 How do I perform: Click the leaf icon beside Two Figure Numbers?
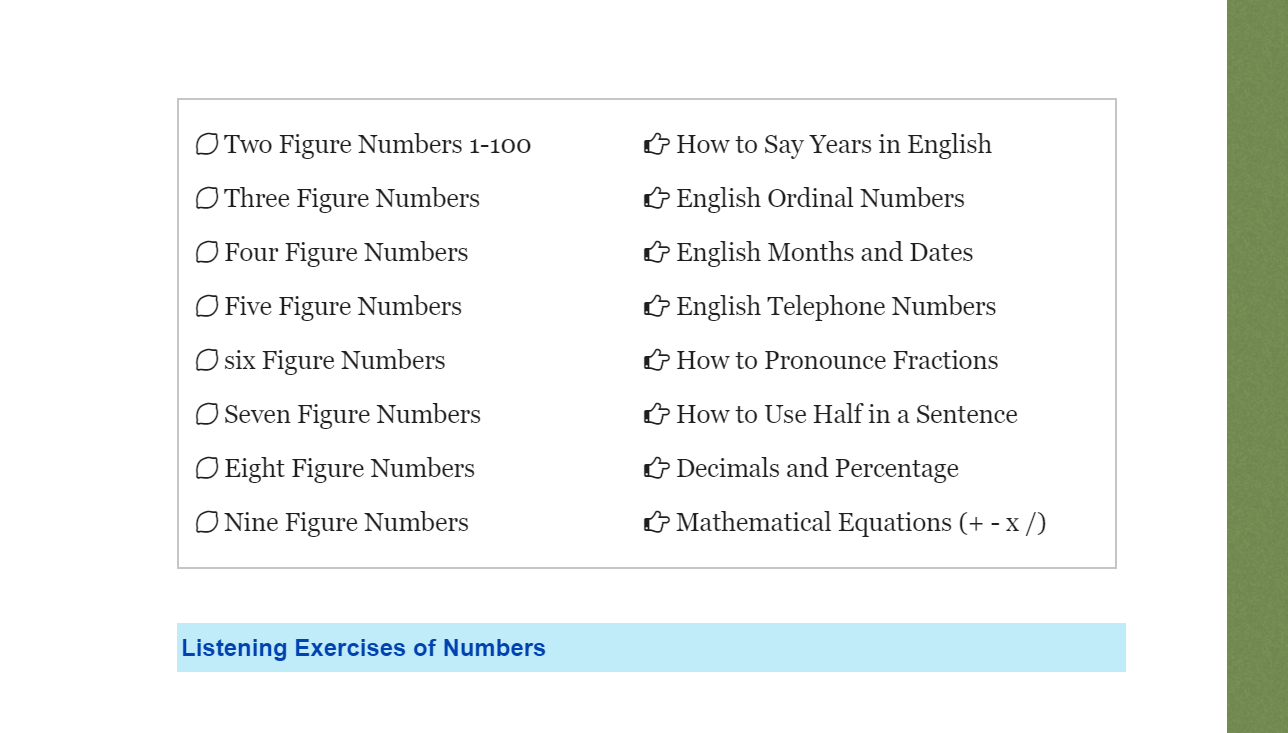[207, 145]
